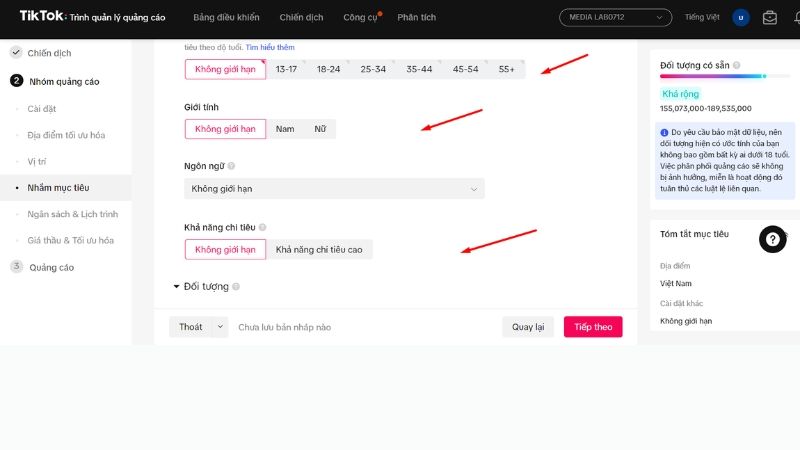800x450 pixels.
Task: Click the info icon next to Ngôn ngữ
Action: coord(231,166)
